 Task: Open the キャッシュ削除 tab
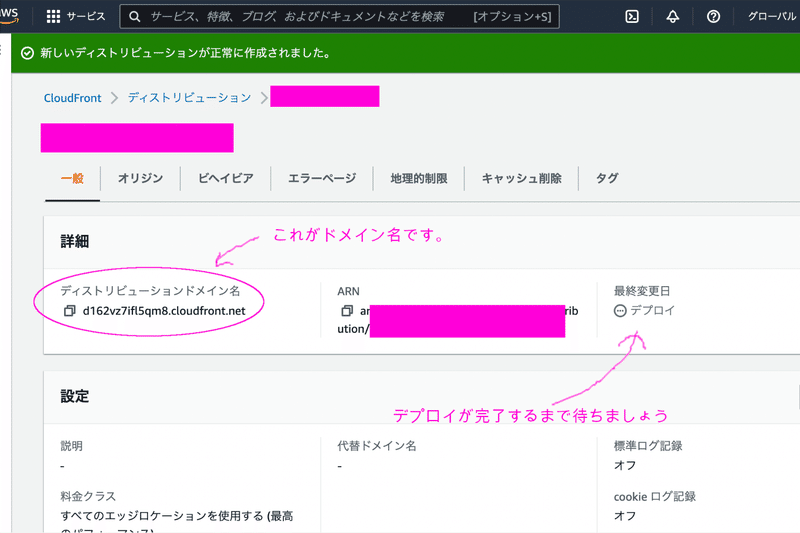pos(521,178)
